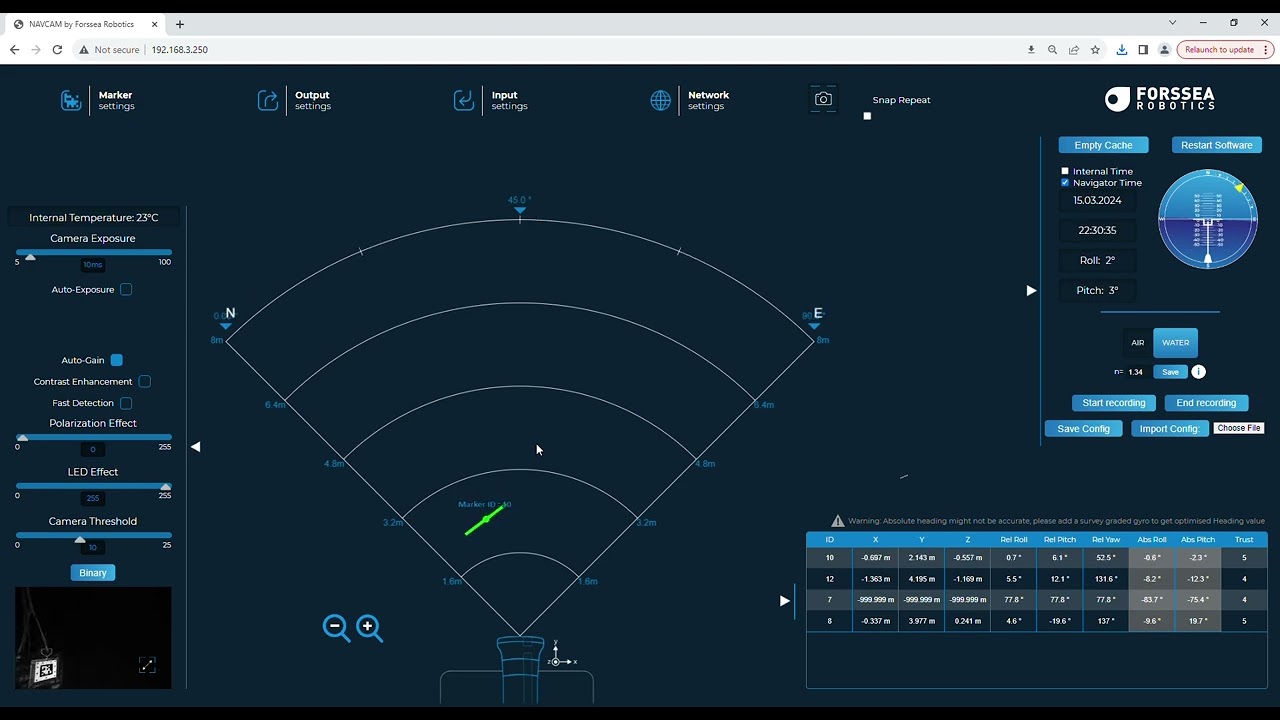This screenshot has width=1280, height=720.
Task: Select marker ID 12 table row
Action: point(1037,579)
